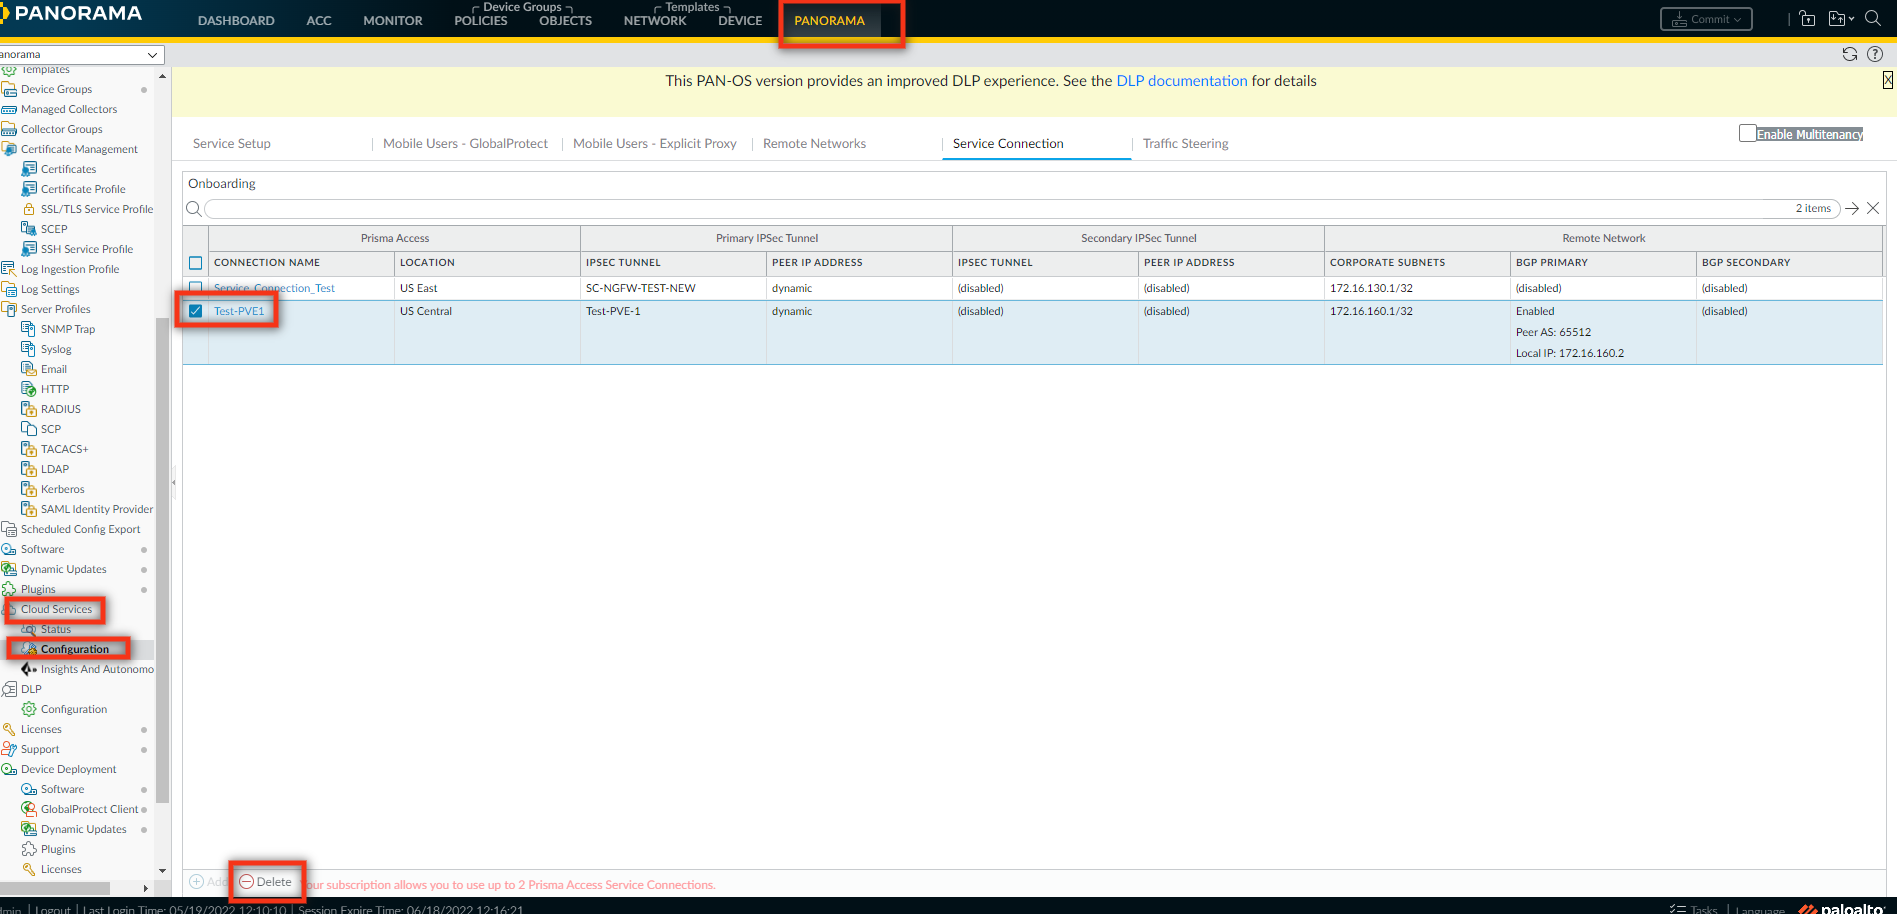Click the search magnifier in top bar
Image resolution: width=1901 pixels, height=914 pixels.
(1873, 18)
